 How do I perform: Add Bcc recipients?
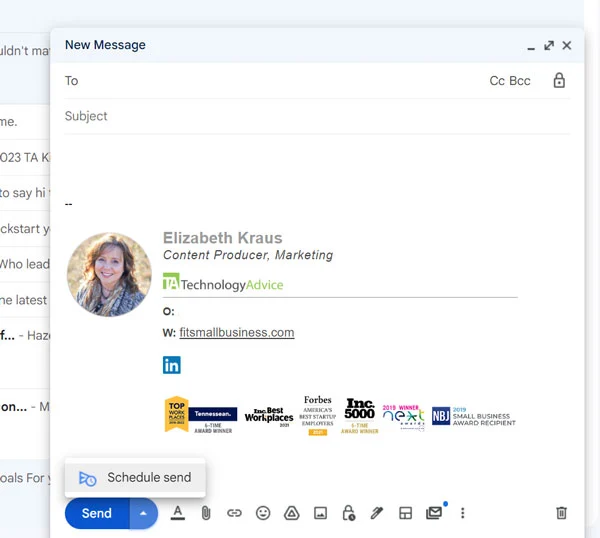click(520, 81)
